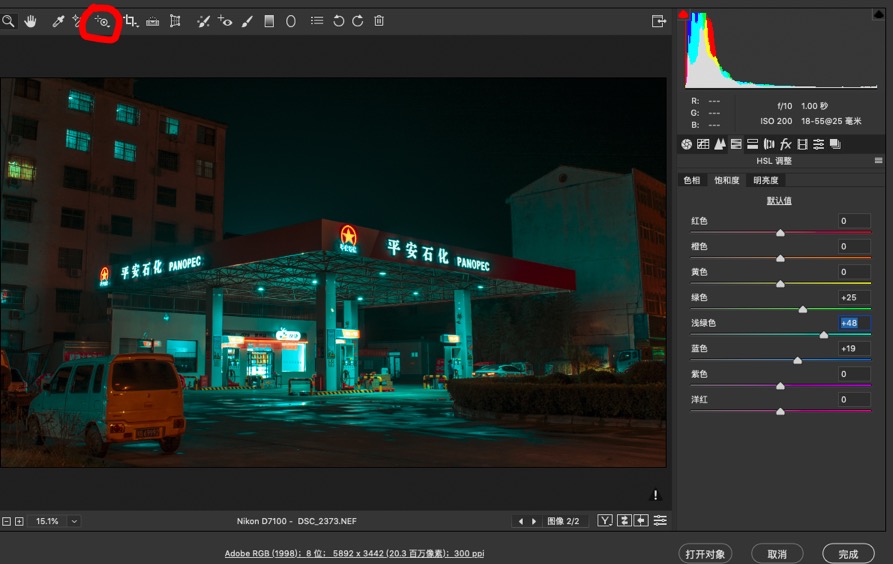Toggle highlight clipping warning in histogram
Image resolution: width=893 pixels, height=564 pixels.
click(879, 14)
